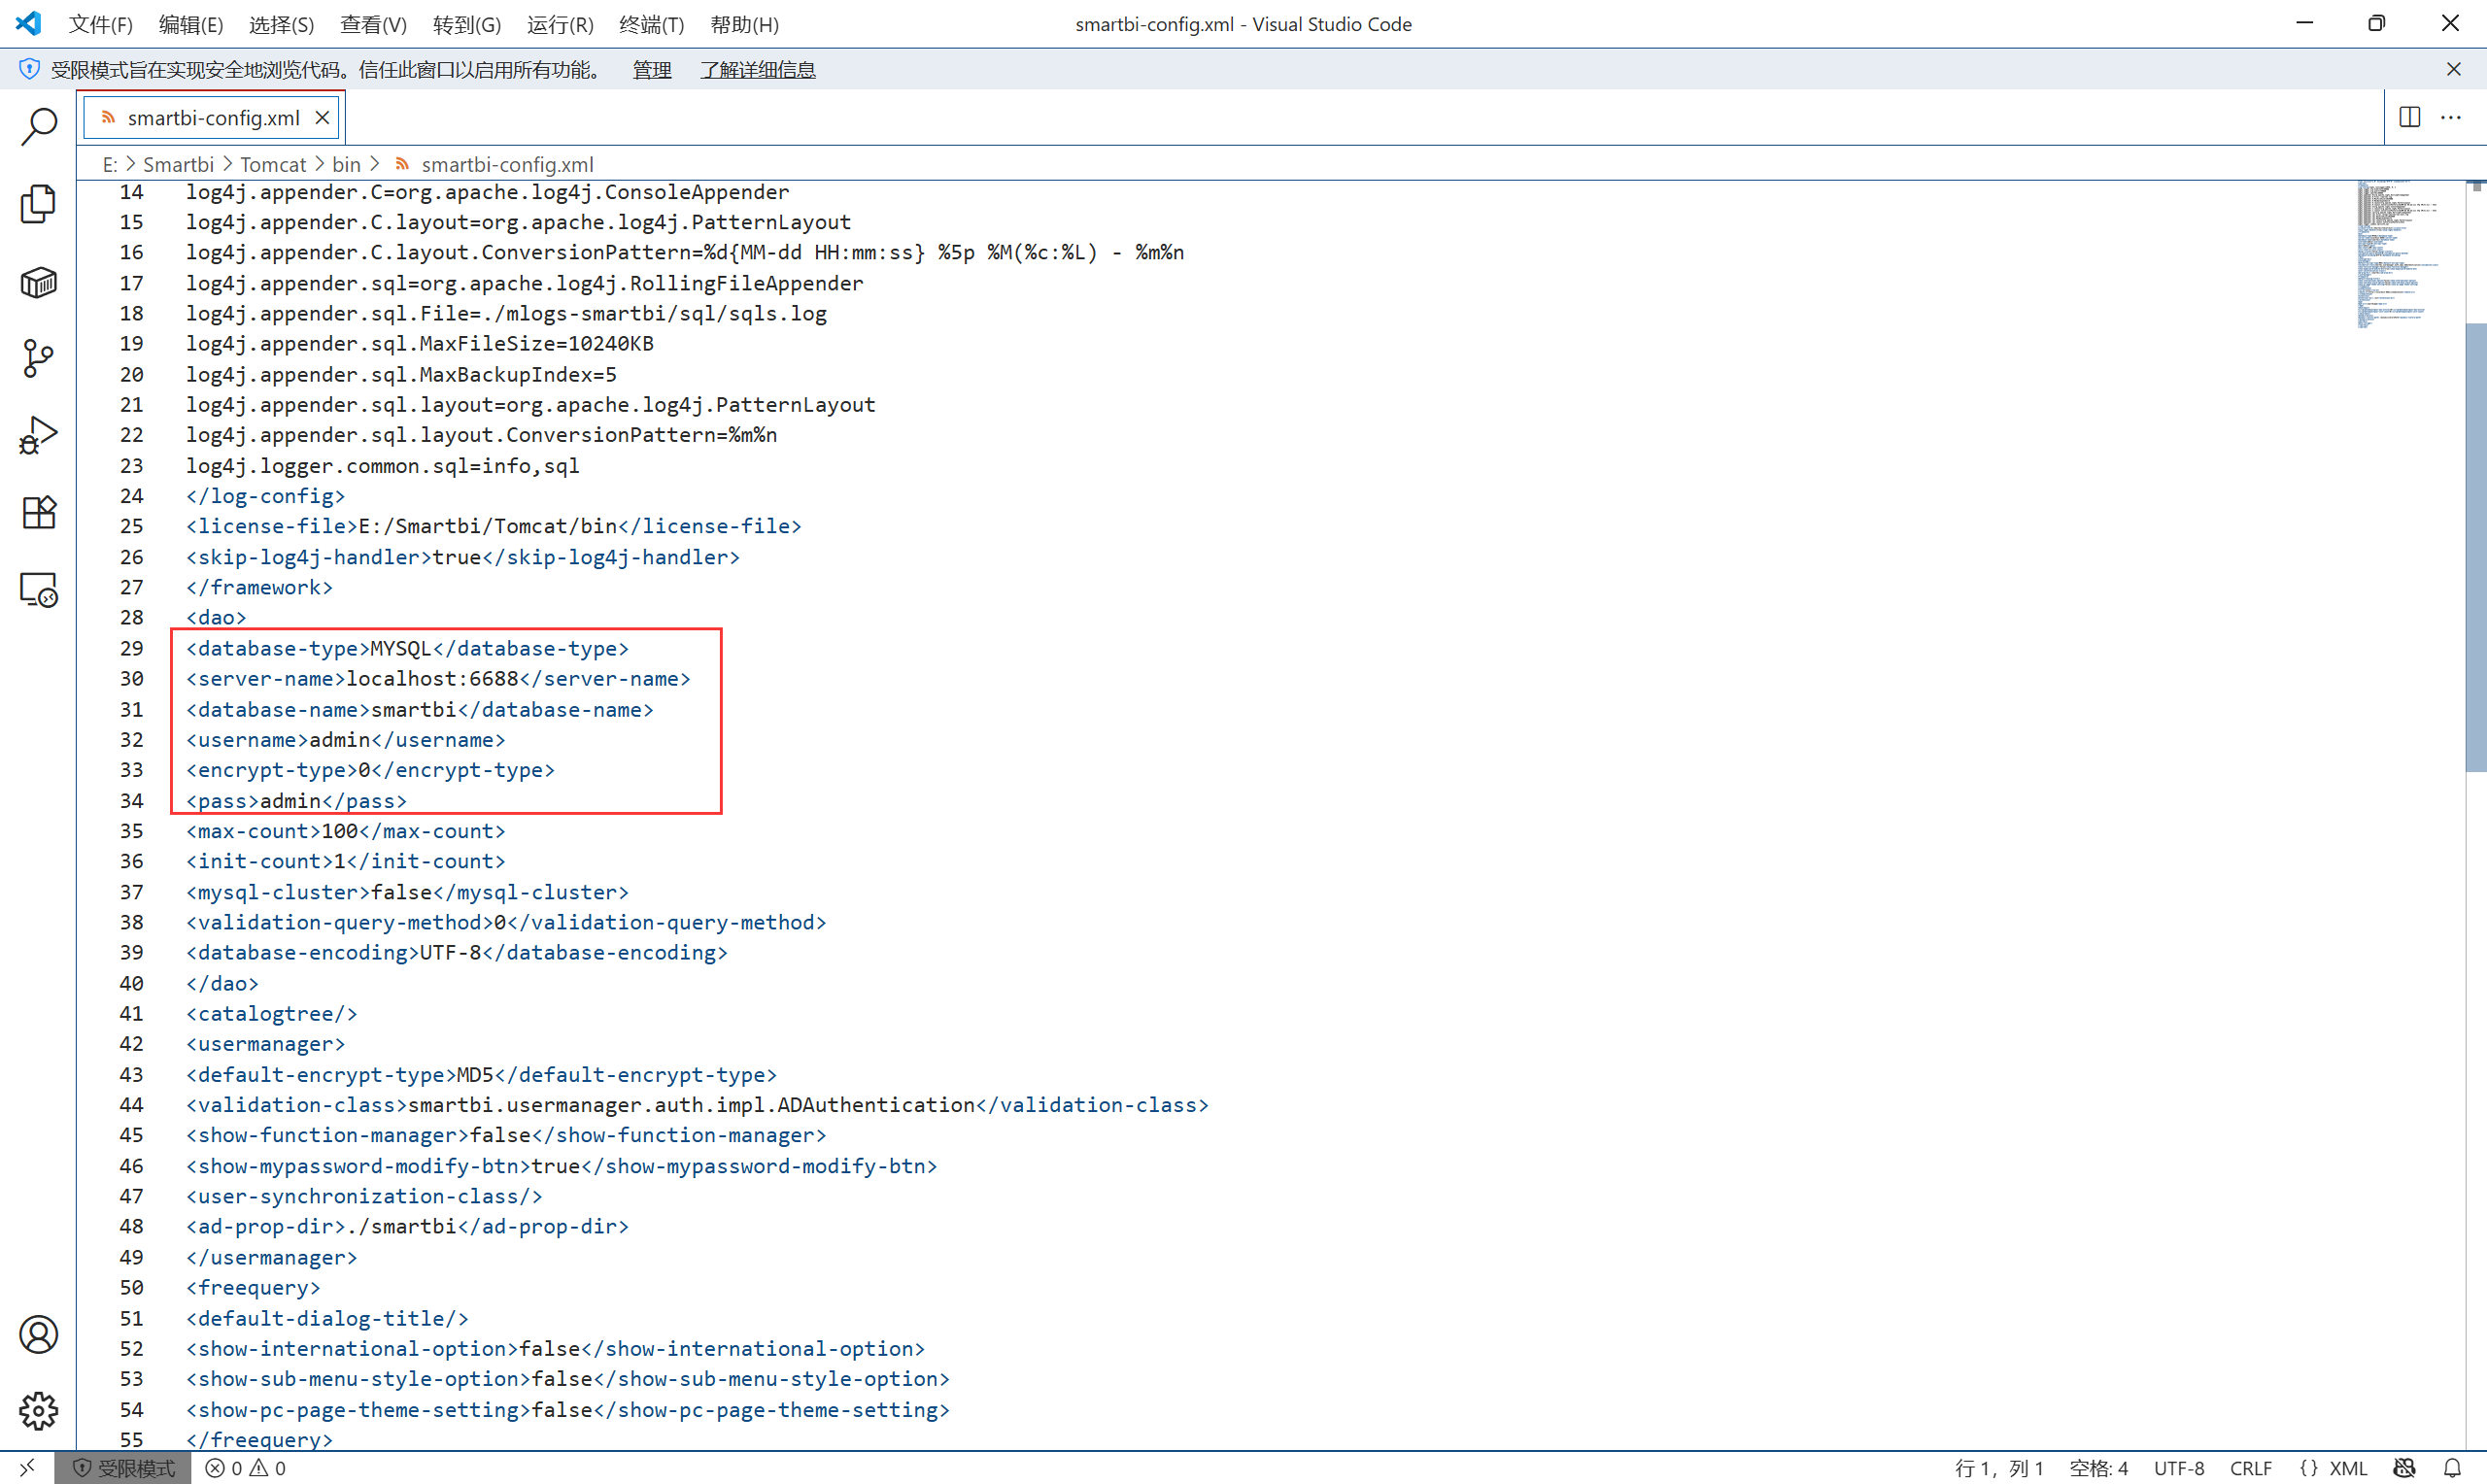The width and height of the screenshot is (2487, 1484).
Task: Change CRLF end-of-line sequence
Action: 2250,1468
